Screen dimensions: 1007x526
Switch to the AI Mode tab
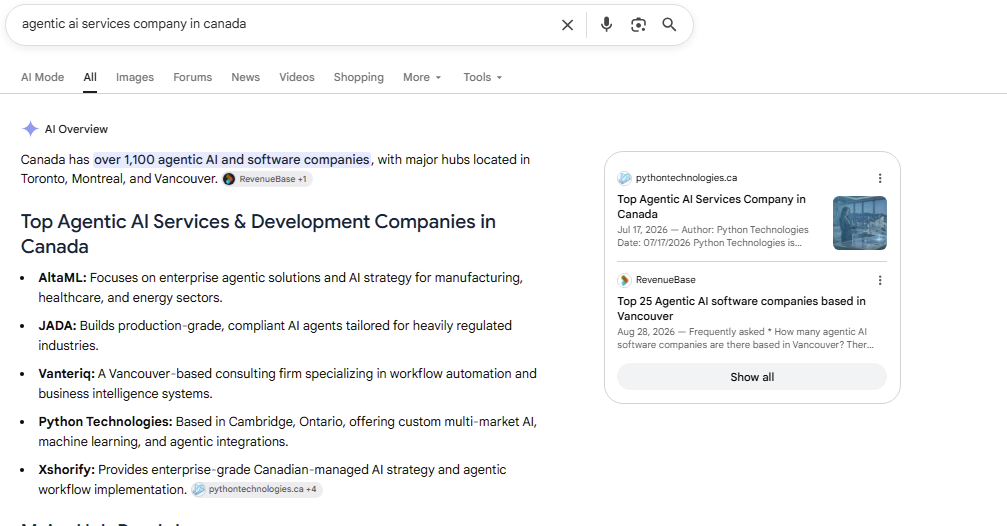42,77
